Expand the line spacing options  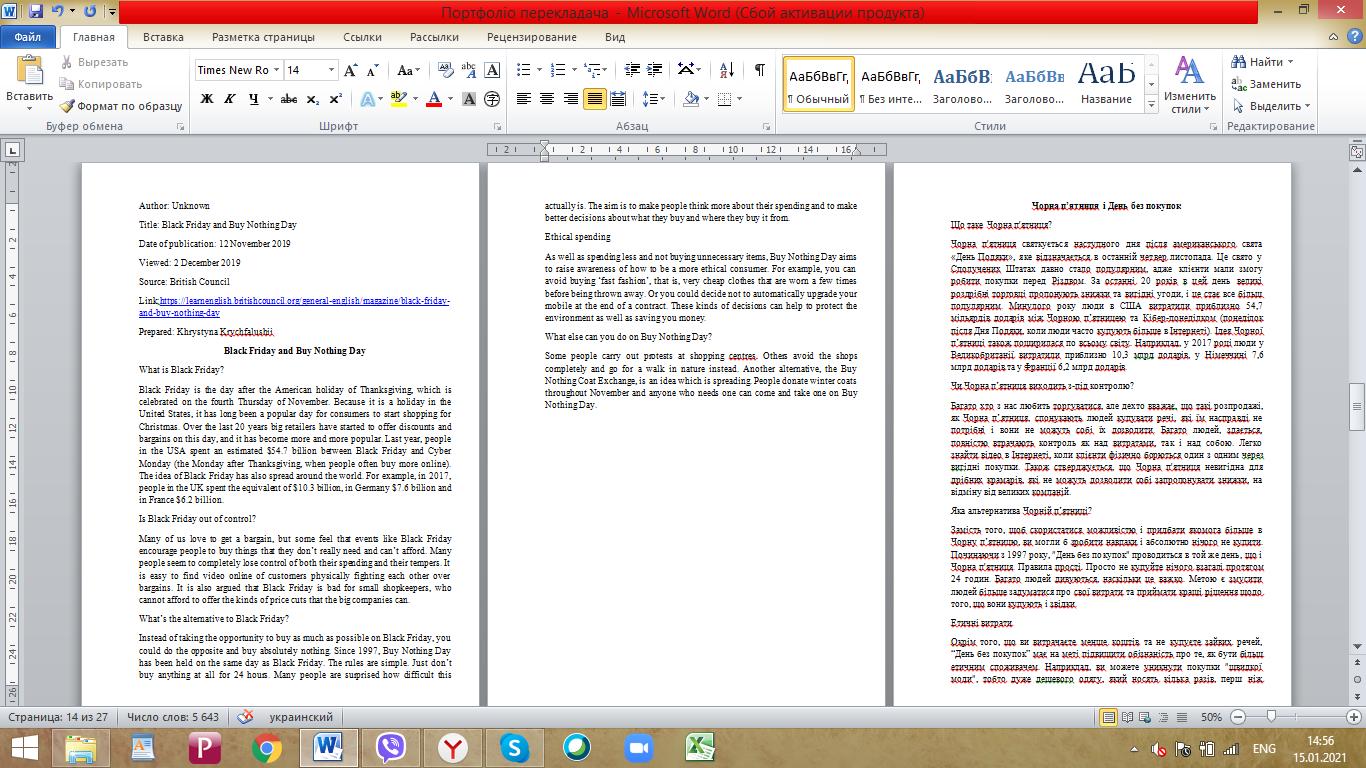tap(653, 99)
